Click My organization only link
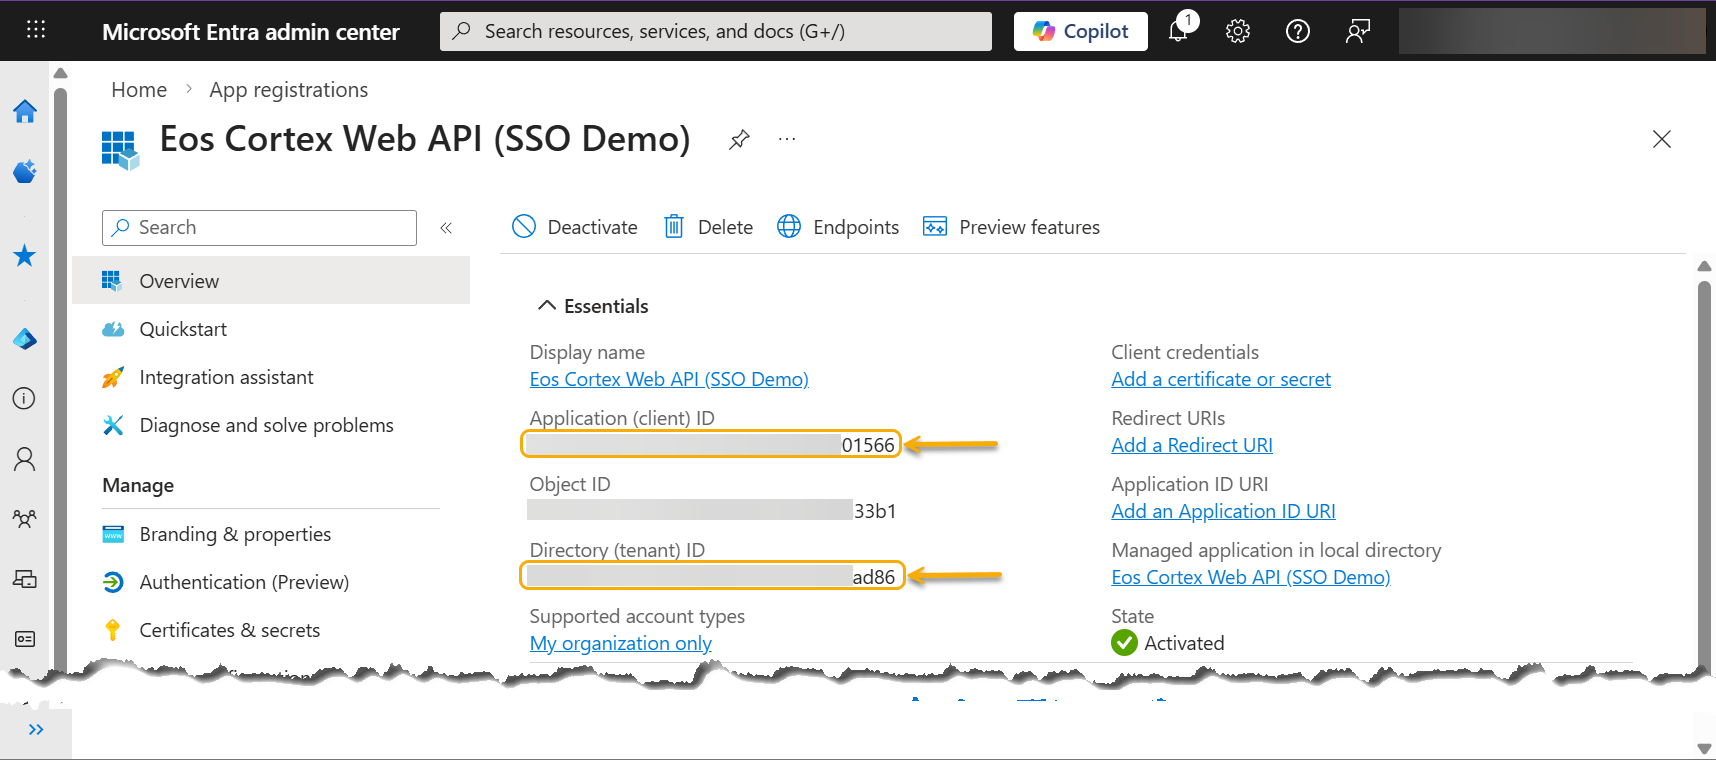Screen dimensions: 1716x760 (x=621, y=643)
